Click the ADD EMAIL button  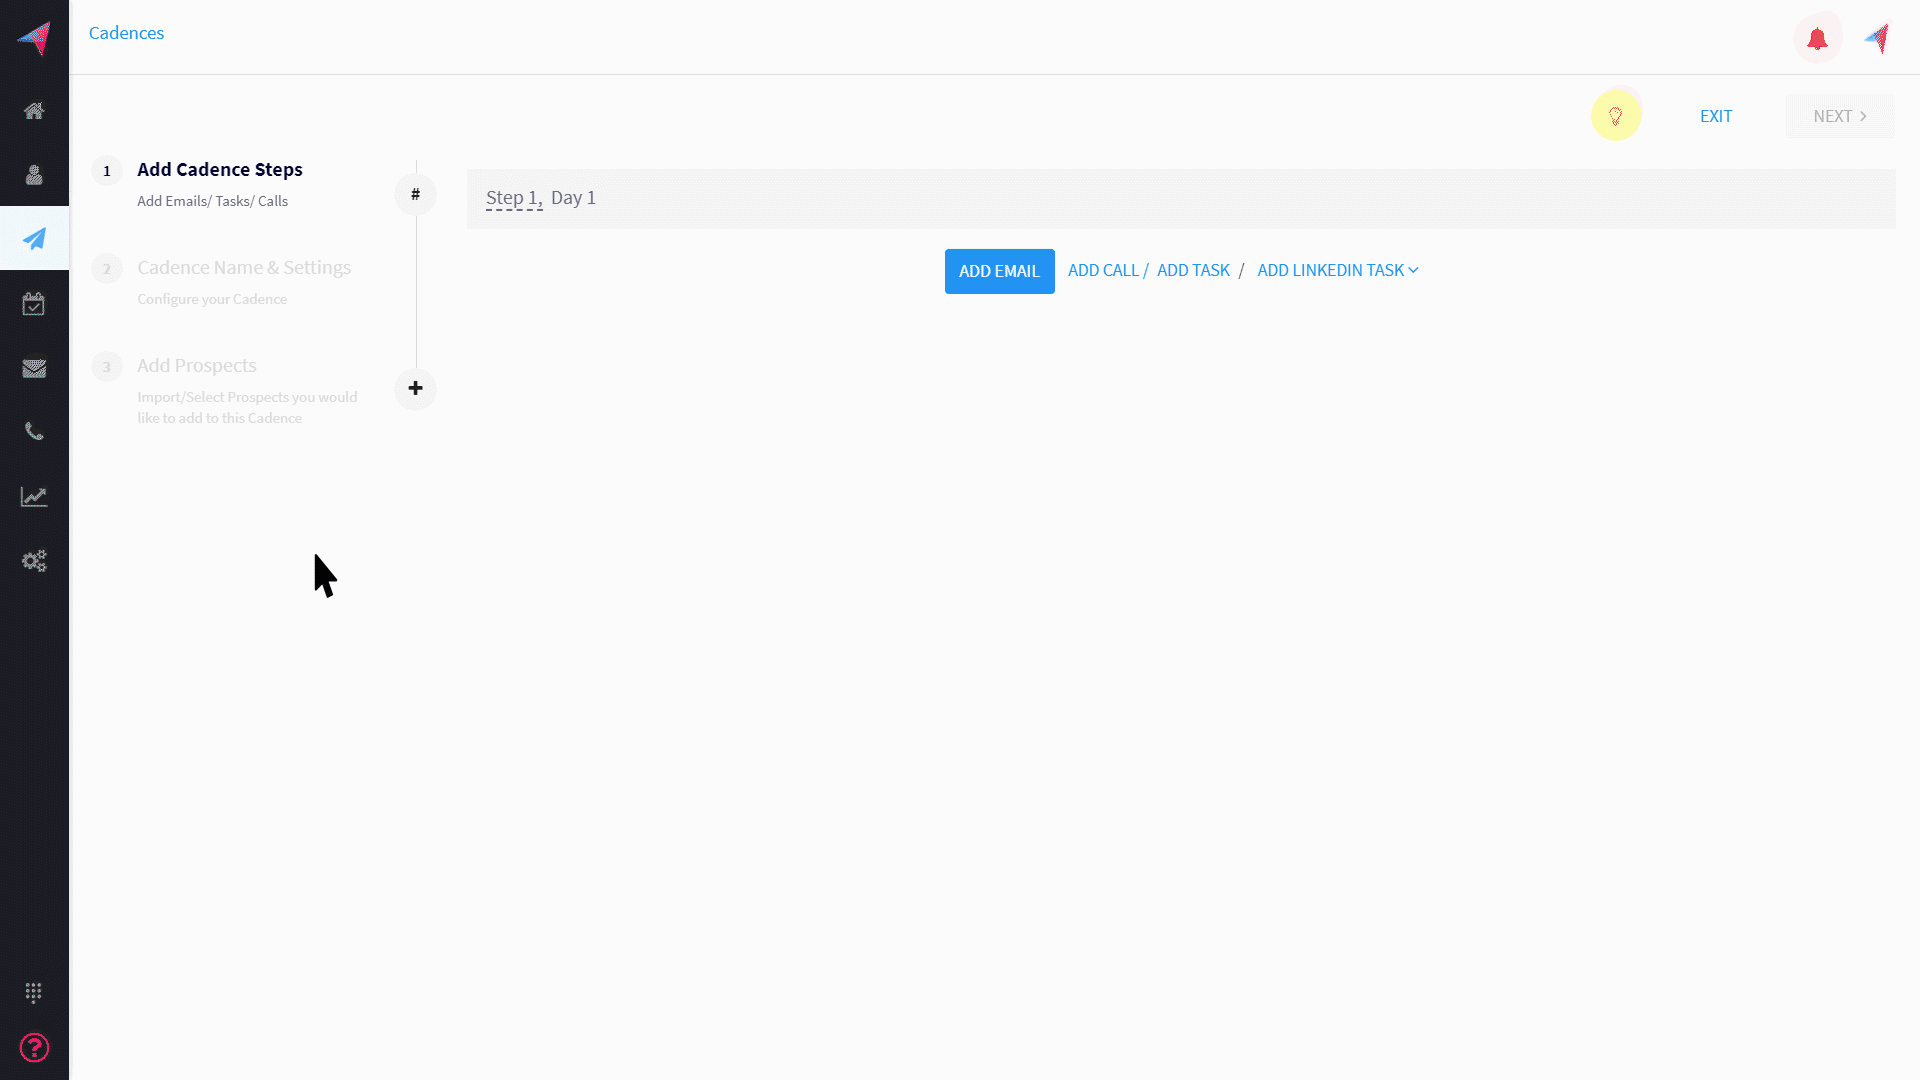998,270
